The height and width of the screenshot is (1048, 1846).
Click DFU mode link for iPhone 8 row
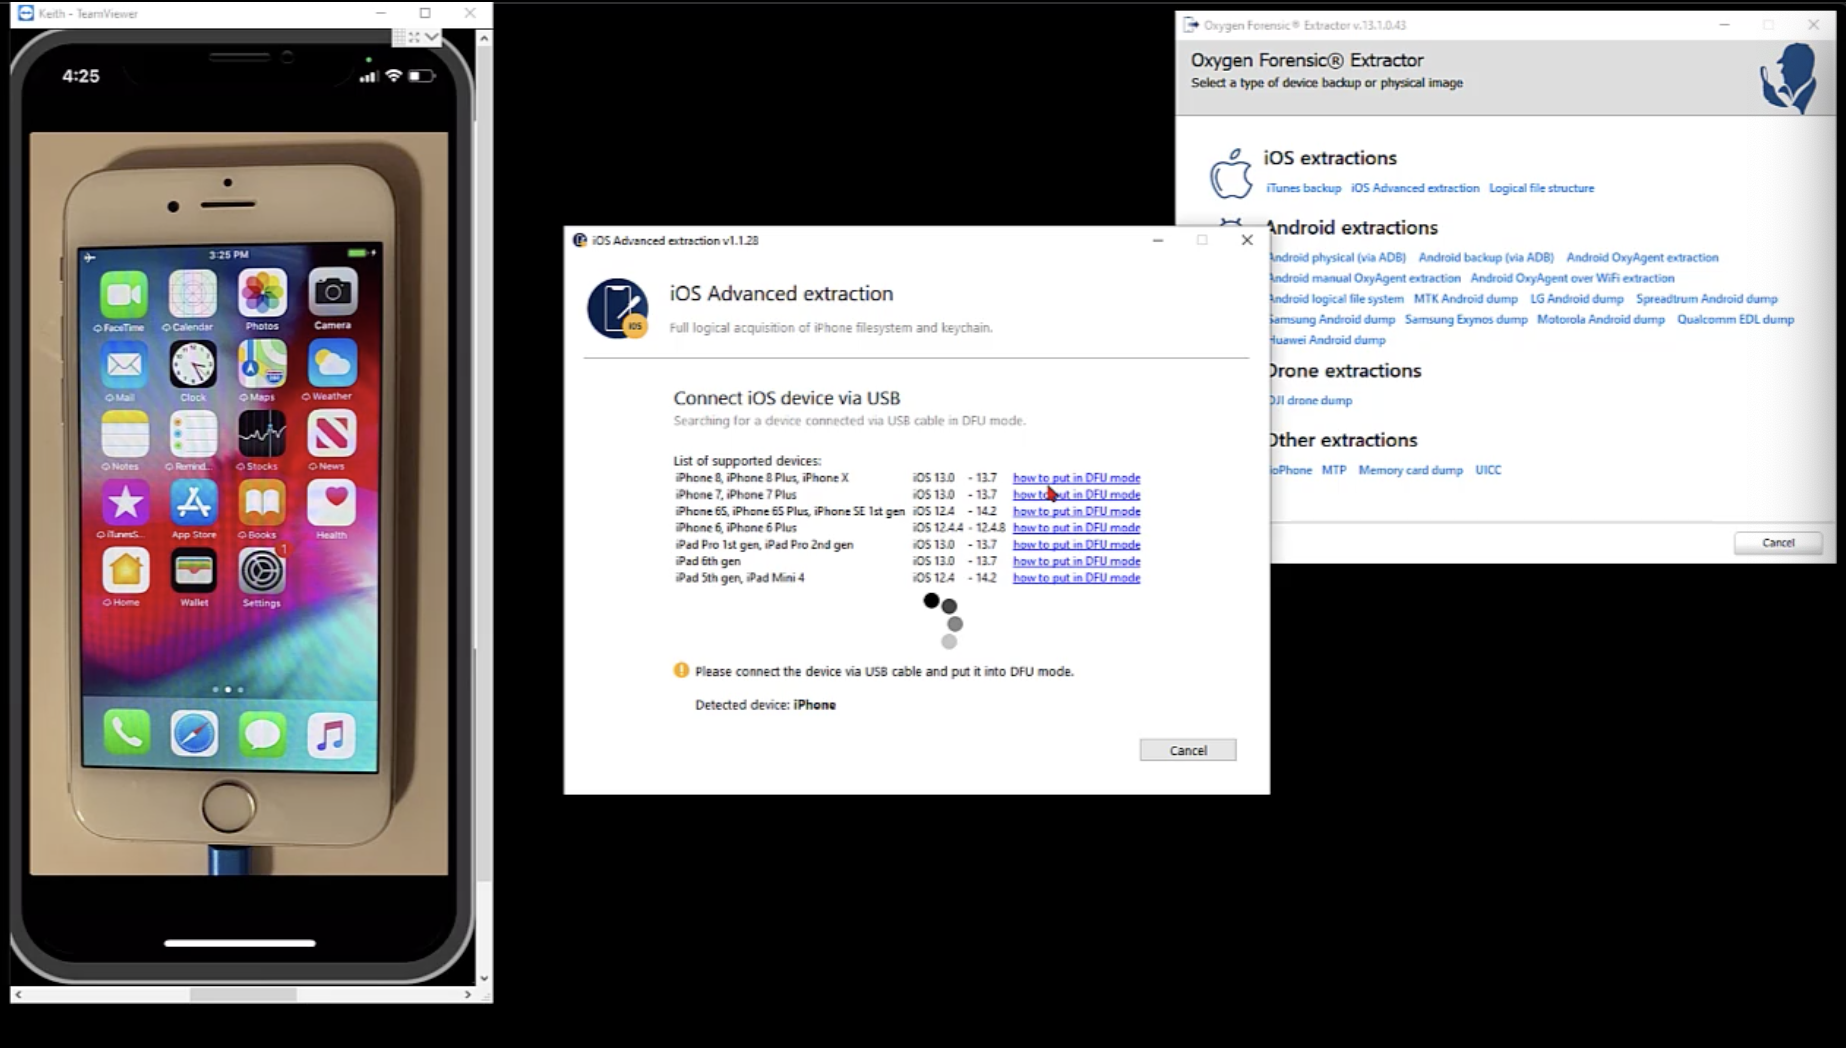[1076, 478]
